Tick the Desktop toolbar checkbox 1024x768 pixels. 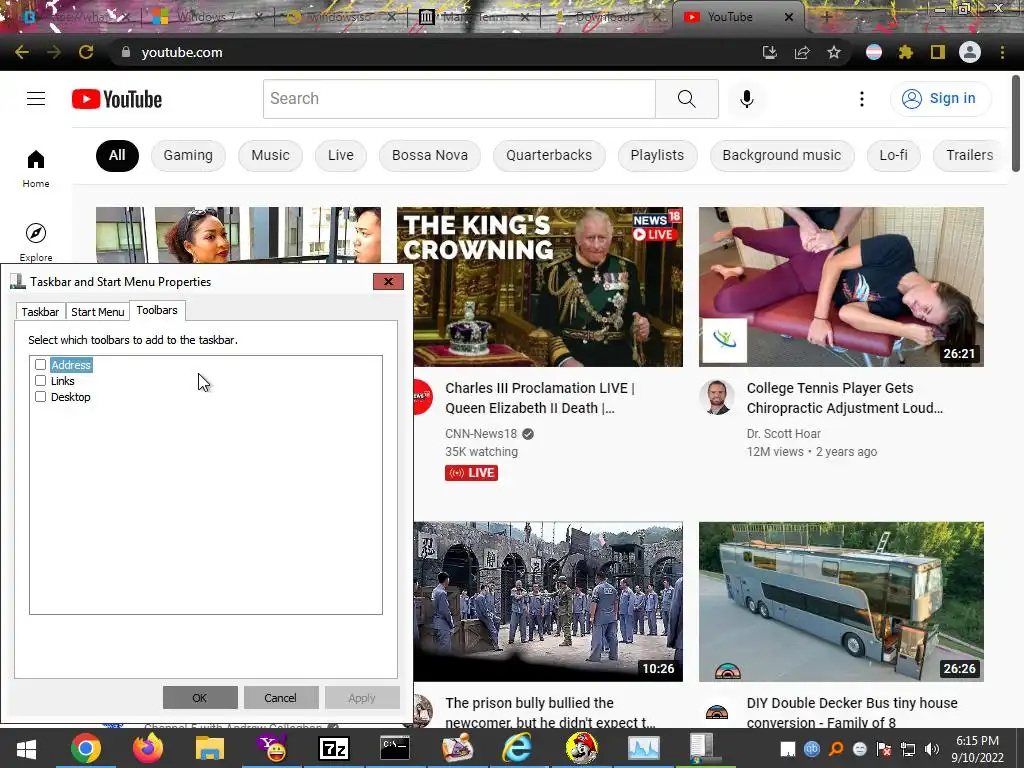pyautogui.click(x=40, y=396)
